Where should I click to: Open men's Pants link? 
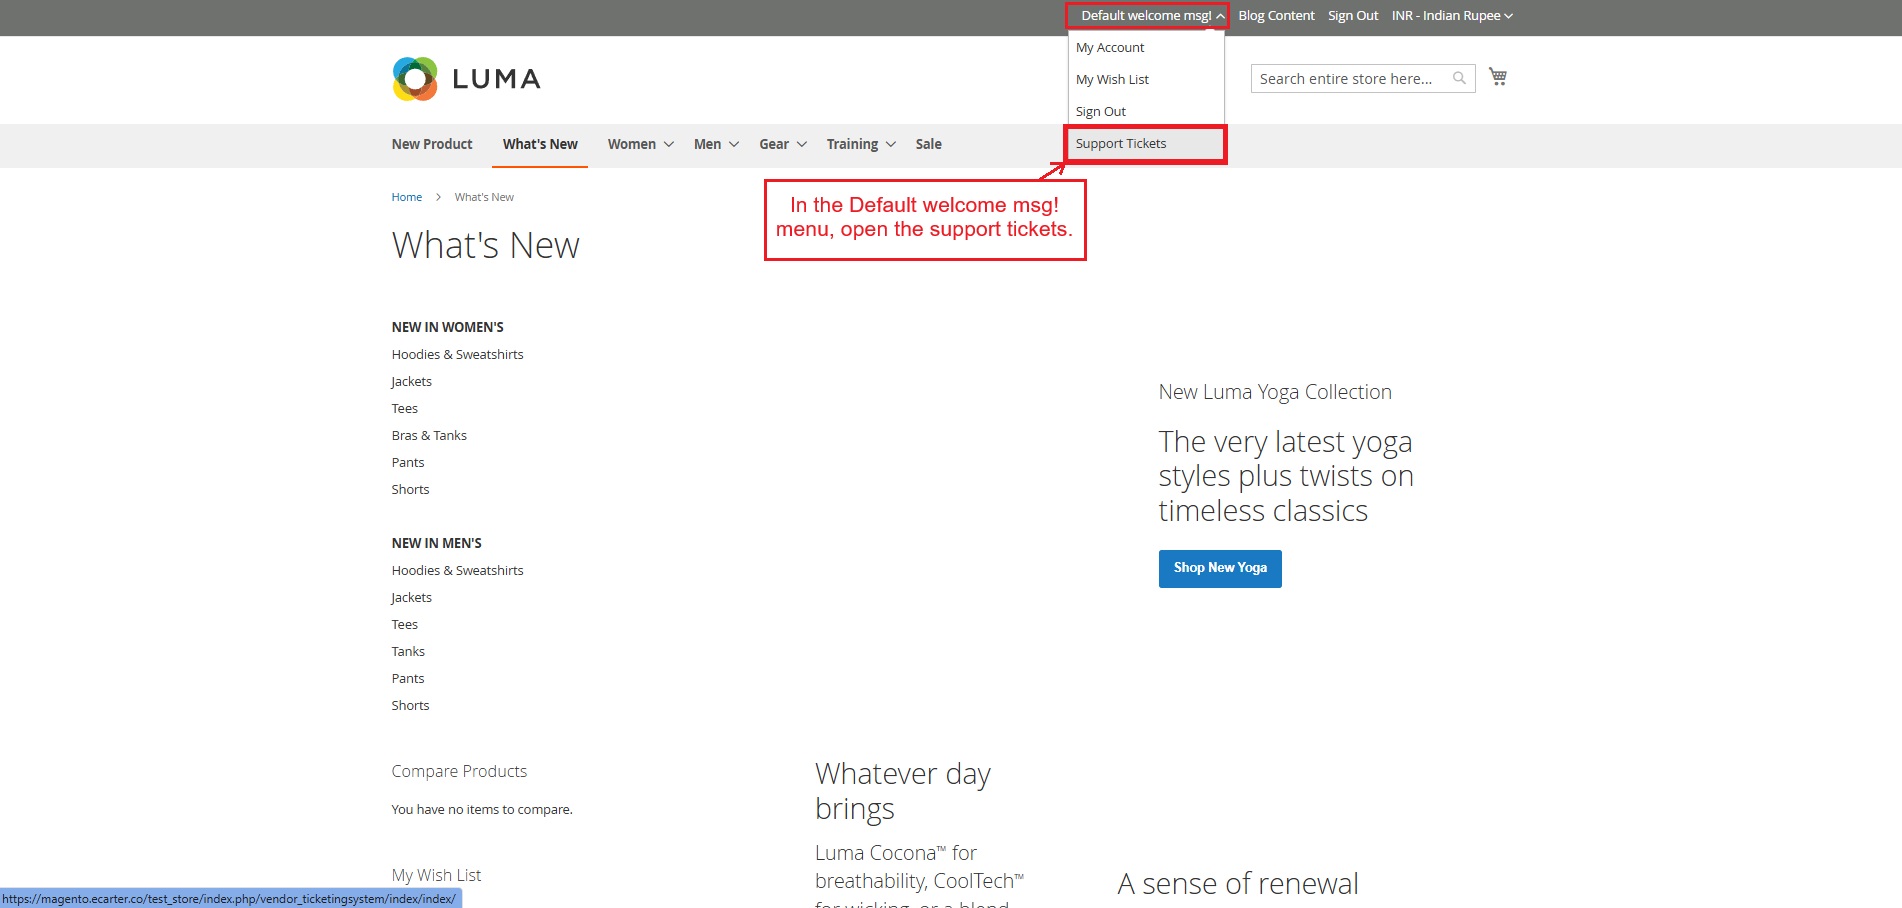tap(408, 679)
